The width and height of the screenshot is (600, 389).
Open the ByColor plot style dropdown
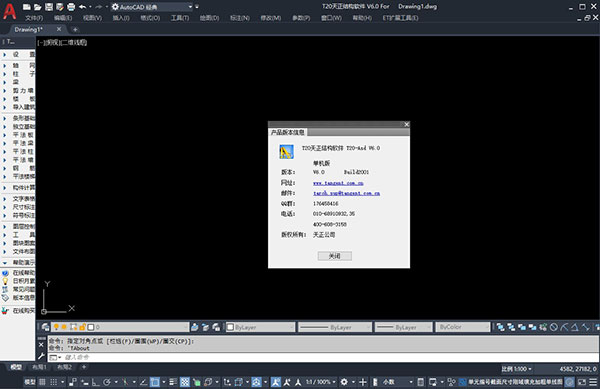(463, 327)
